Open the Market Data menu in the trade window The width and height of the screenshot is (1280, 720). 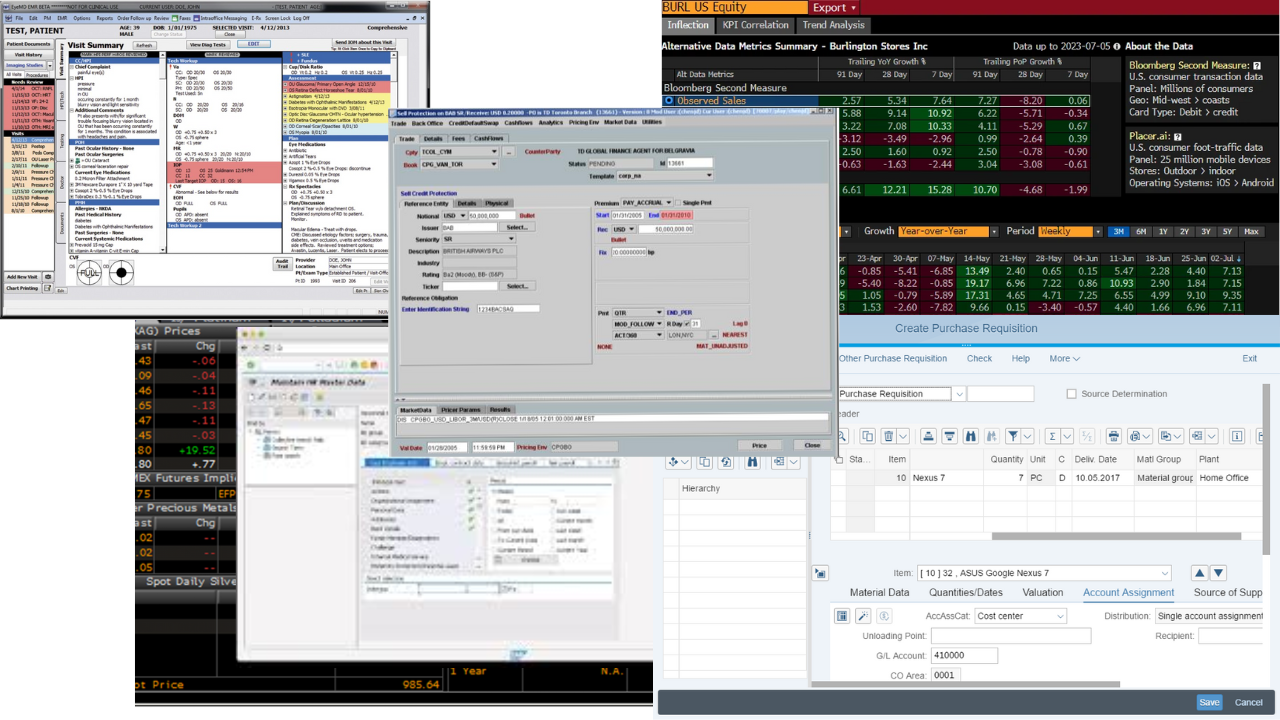622,125
